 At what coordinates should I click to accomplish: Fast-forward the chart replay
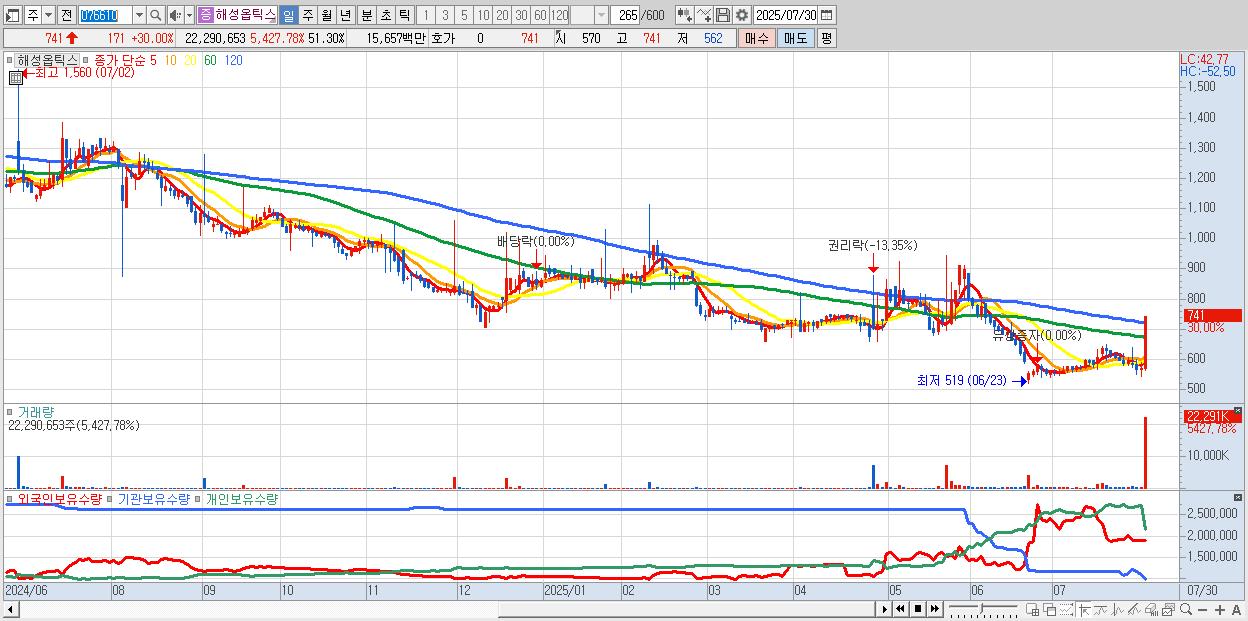934,609
